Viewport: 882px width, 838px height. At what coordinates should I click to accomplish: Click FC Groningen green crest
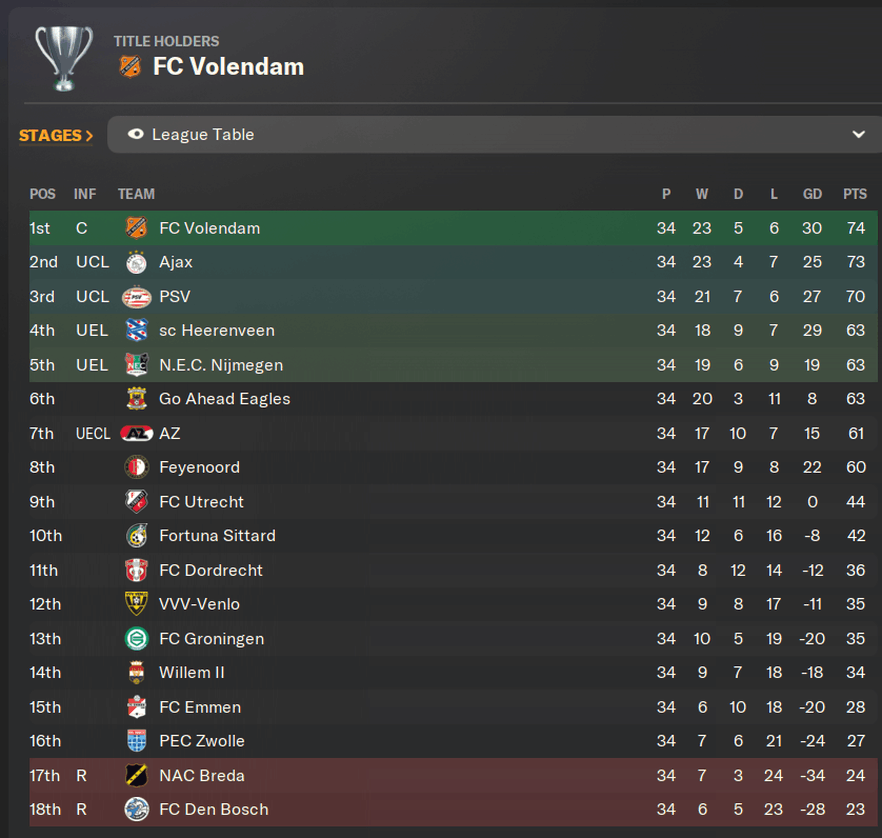point(136,639)
